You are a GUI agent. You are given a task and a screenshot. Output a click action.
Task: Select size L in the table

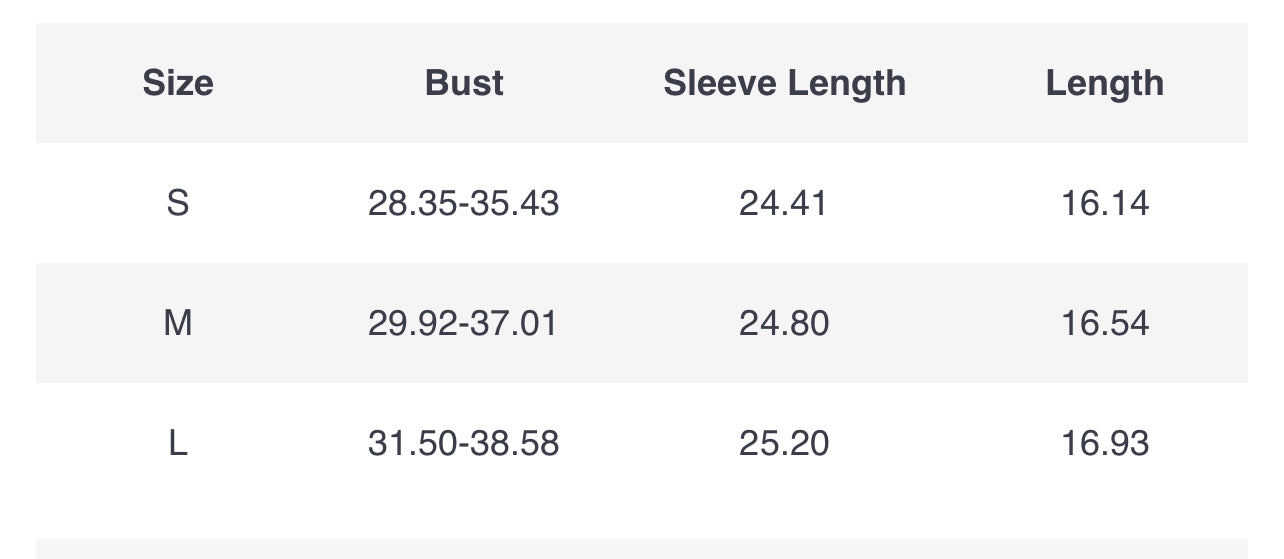tap(178, 443)
